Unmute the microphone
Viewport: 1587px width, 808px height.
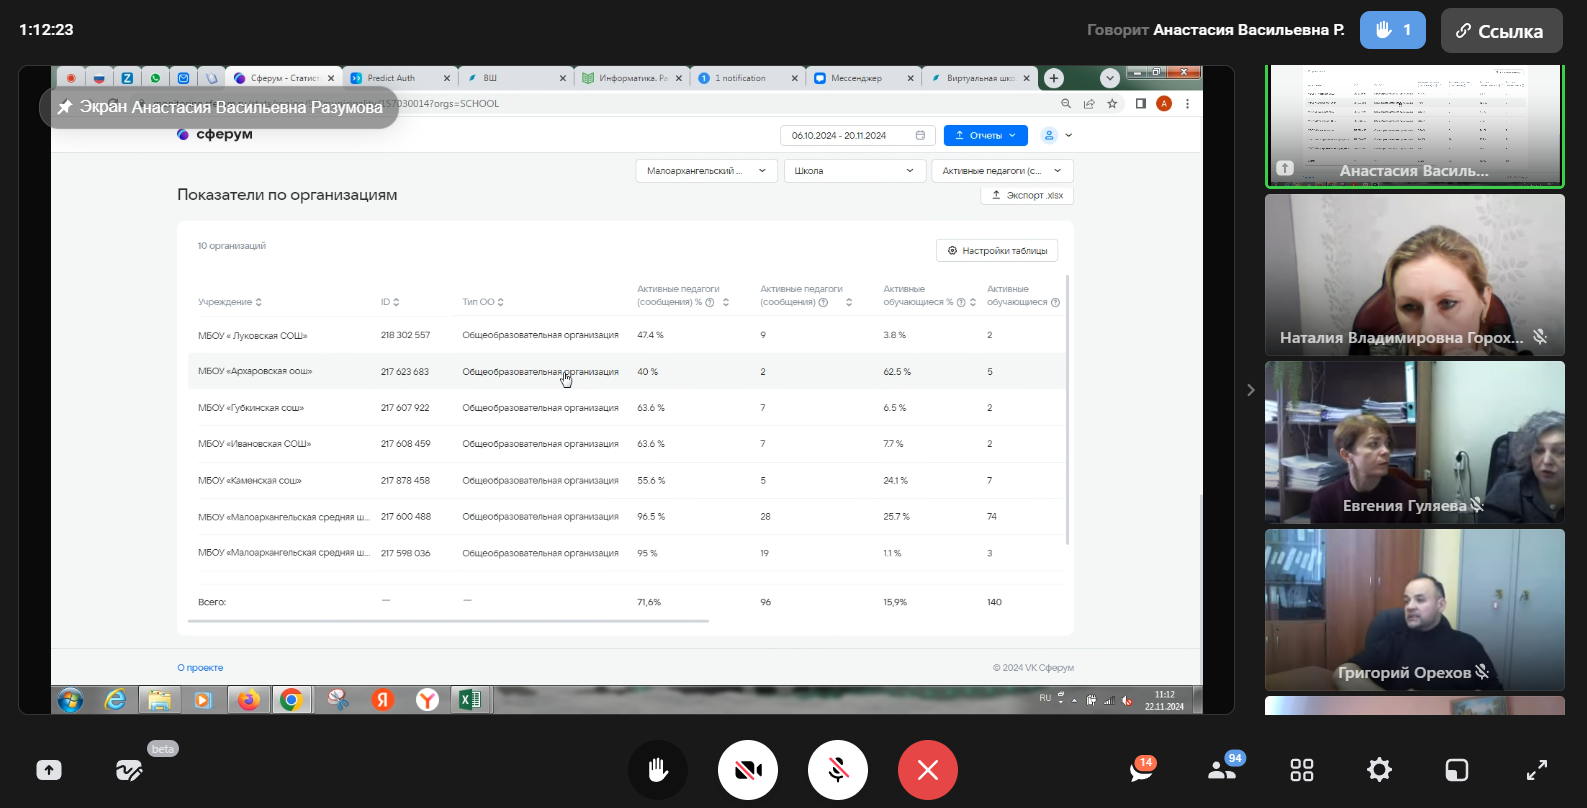(837, 770)
